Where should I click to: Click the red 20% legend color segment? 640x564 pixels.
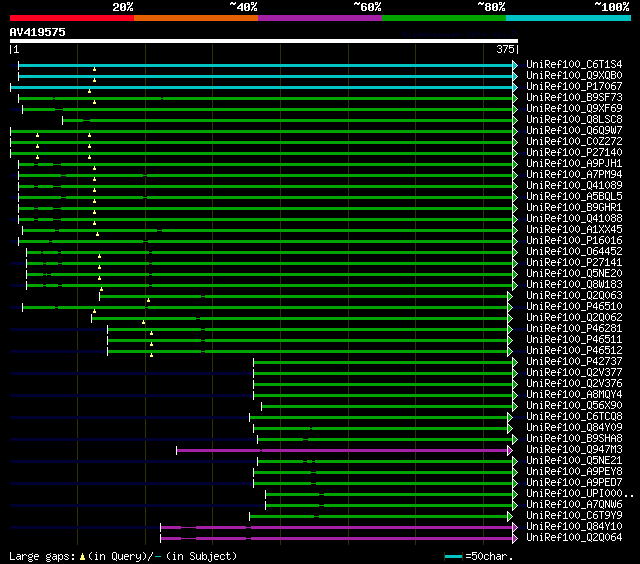(71, 18)
